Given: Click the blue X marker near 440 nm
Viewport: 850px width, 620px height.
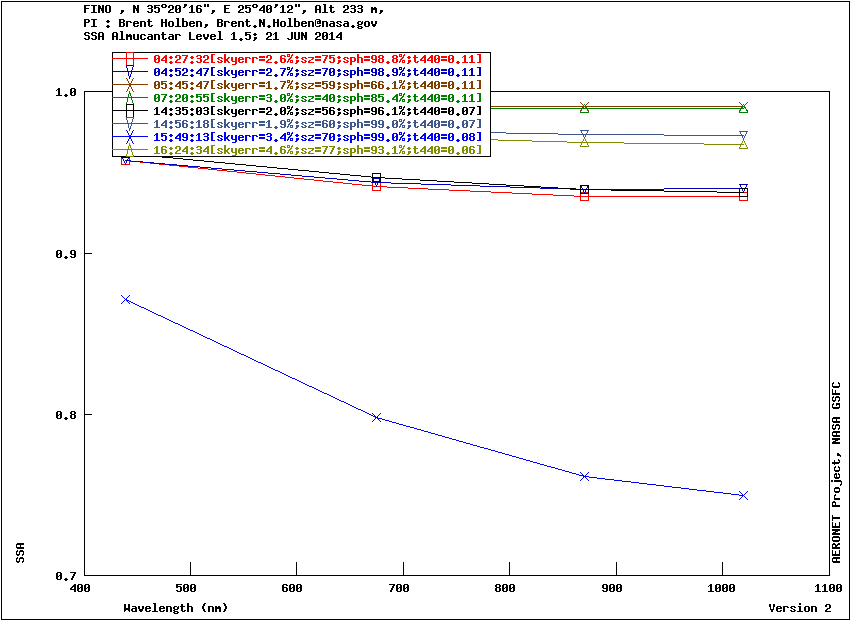Looking at the screenshot, I should click(126, 299).
